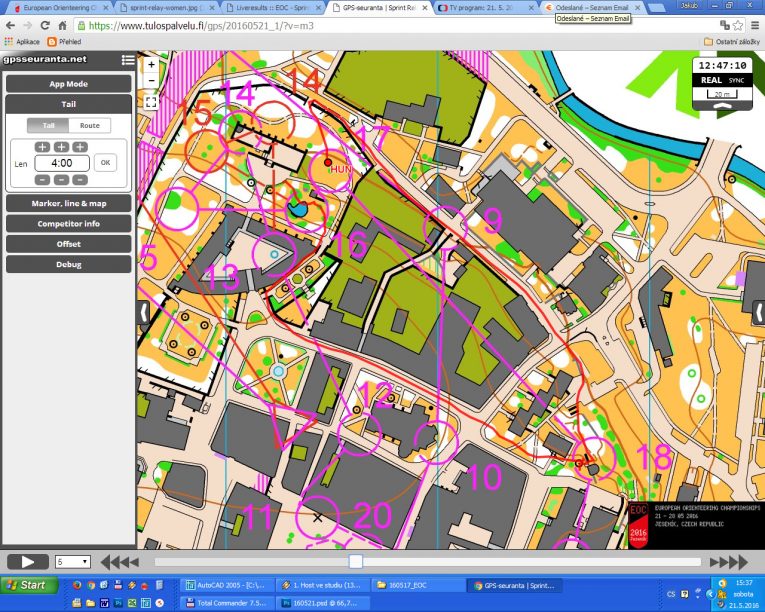The height and width of the screenshot is (612, 765).
Task: Expand the clock panel with the up arrow
Action: [723, 107]
